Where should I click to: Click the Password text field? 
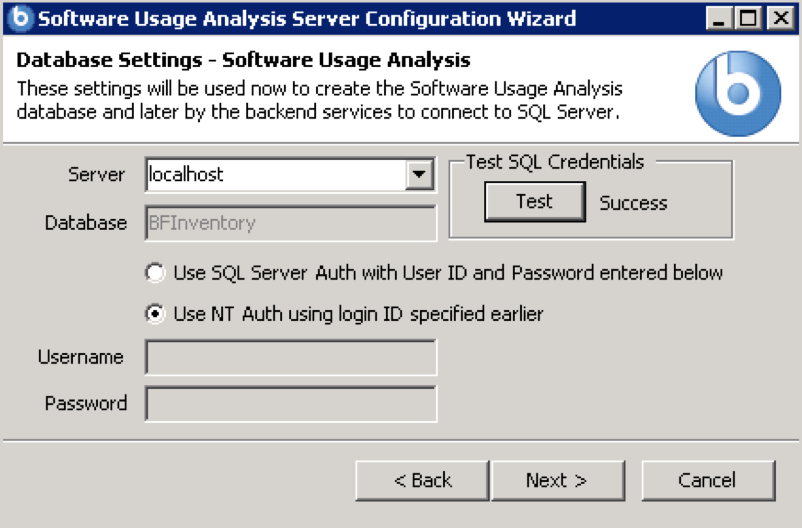click(290, 404)
